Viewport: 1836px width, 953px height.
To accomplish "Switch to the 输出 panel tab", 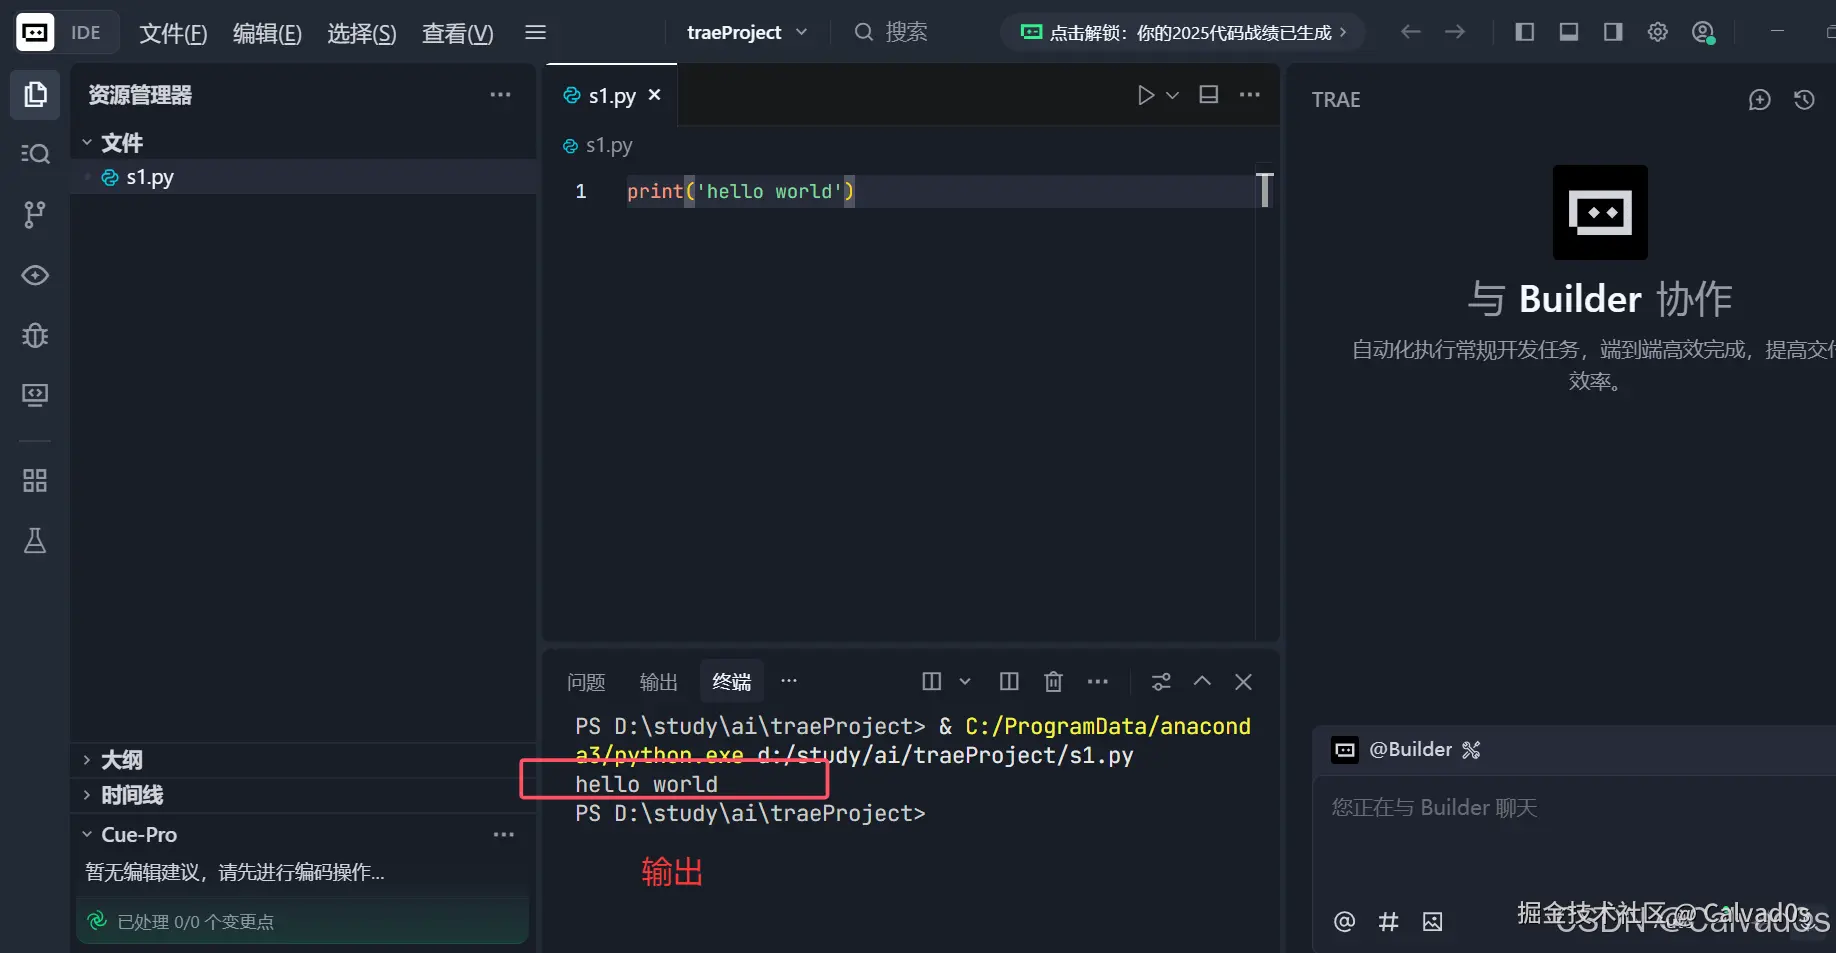I will click(x=659, y=682).
